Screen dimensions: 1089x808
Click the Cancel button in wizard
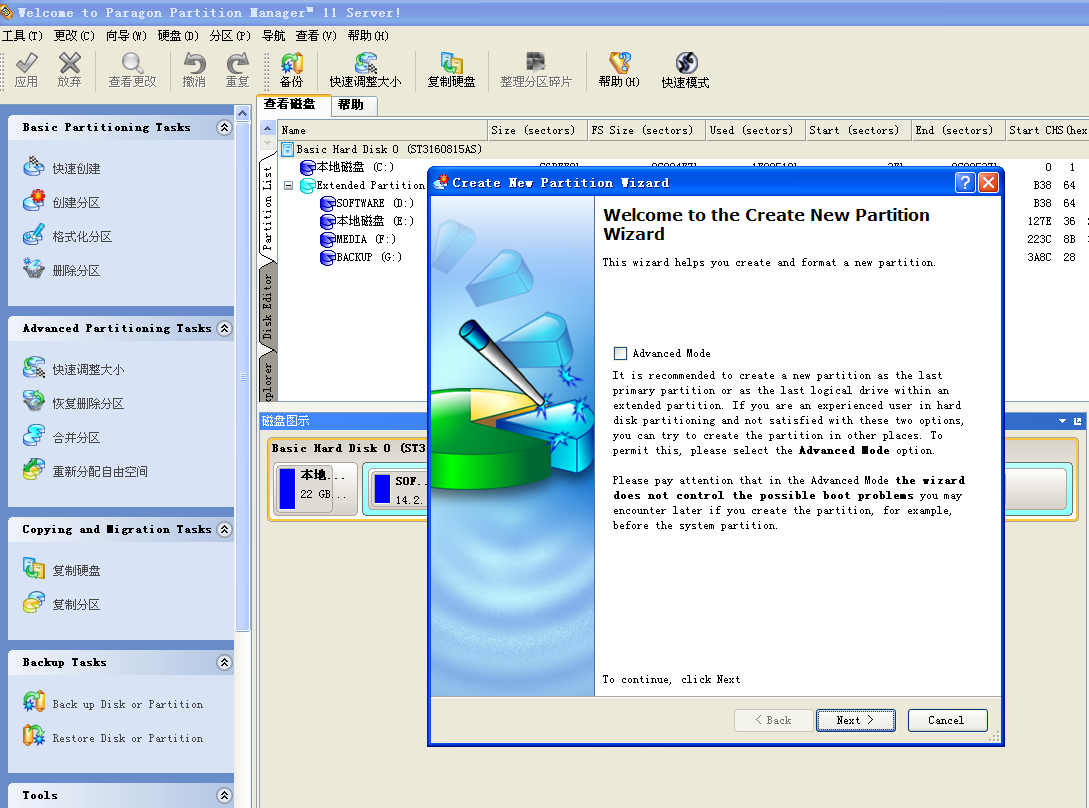pyautogui.click(x=947, y=720)
